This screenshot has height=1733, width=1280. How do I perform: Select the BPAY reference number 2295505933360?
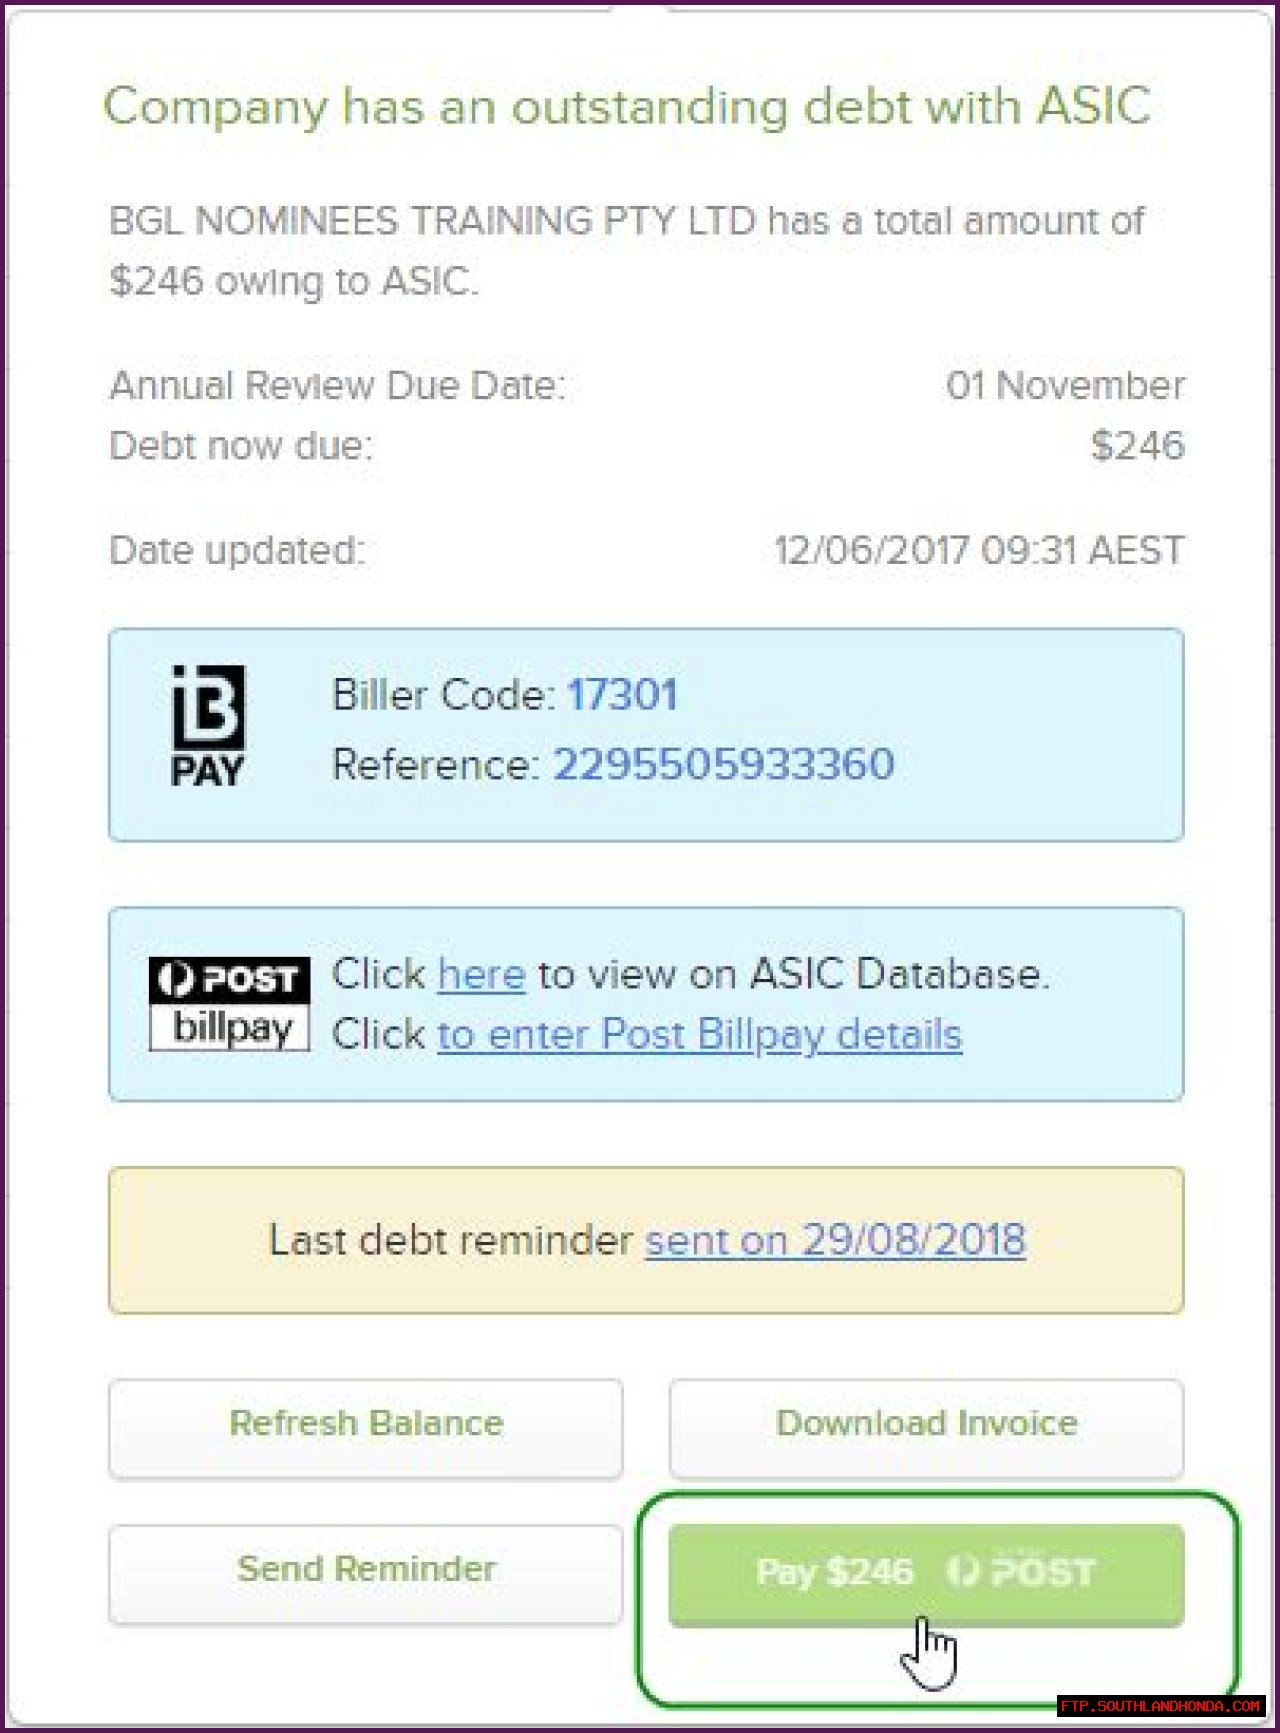pos(723,765)
